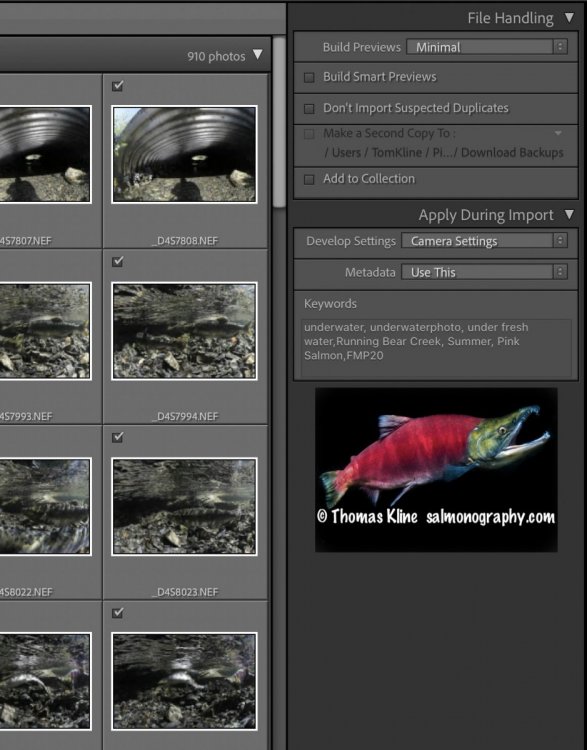The width and height of the screenshot is (587, 750).
Task: Collapse the File Handling panel
Action: click(x=569, y=18)
